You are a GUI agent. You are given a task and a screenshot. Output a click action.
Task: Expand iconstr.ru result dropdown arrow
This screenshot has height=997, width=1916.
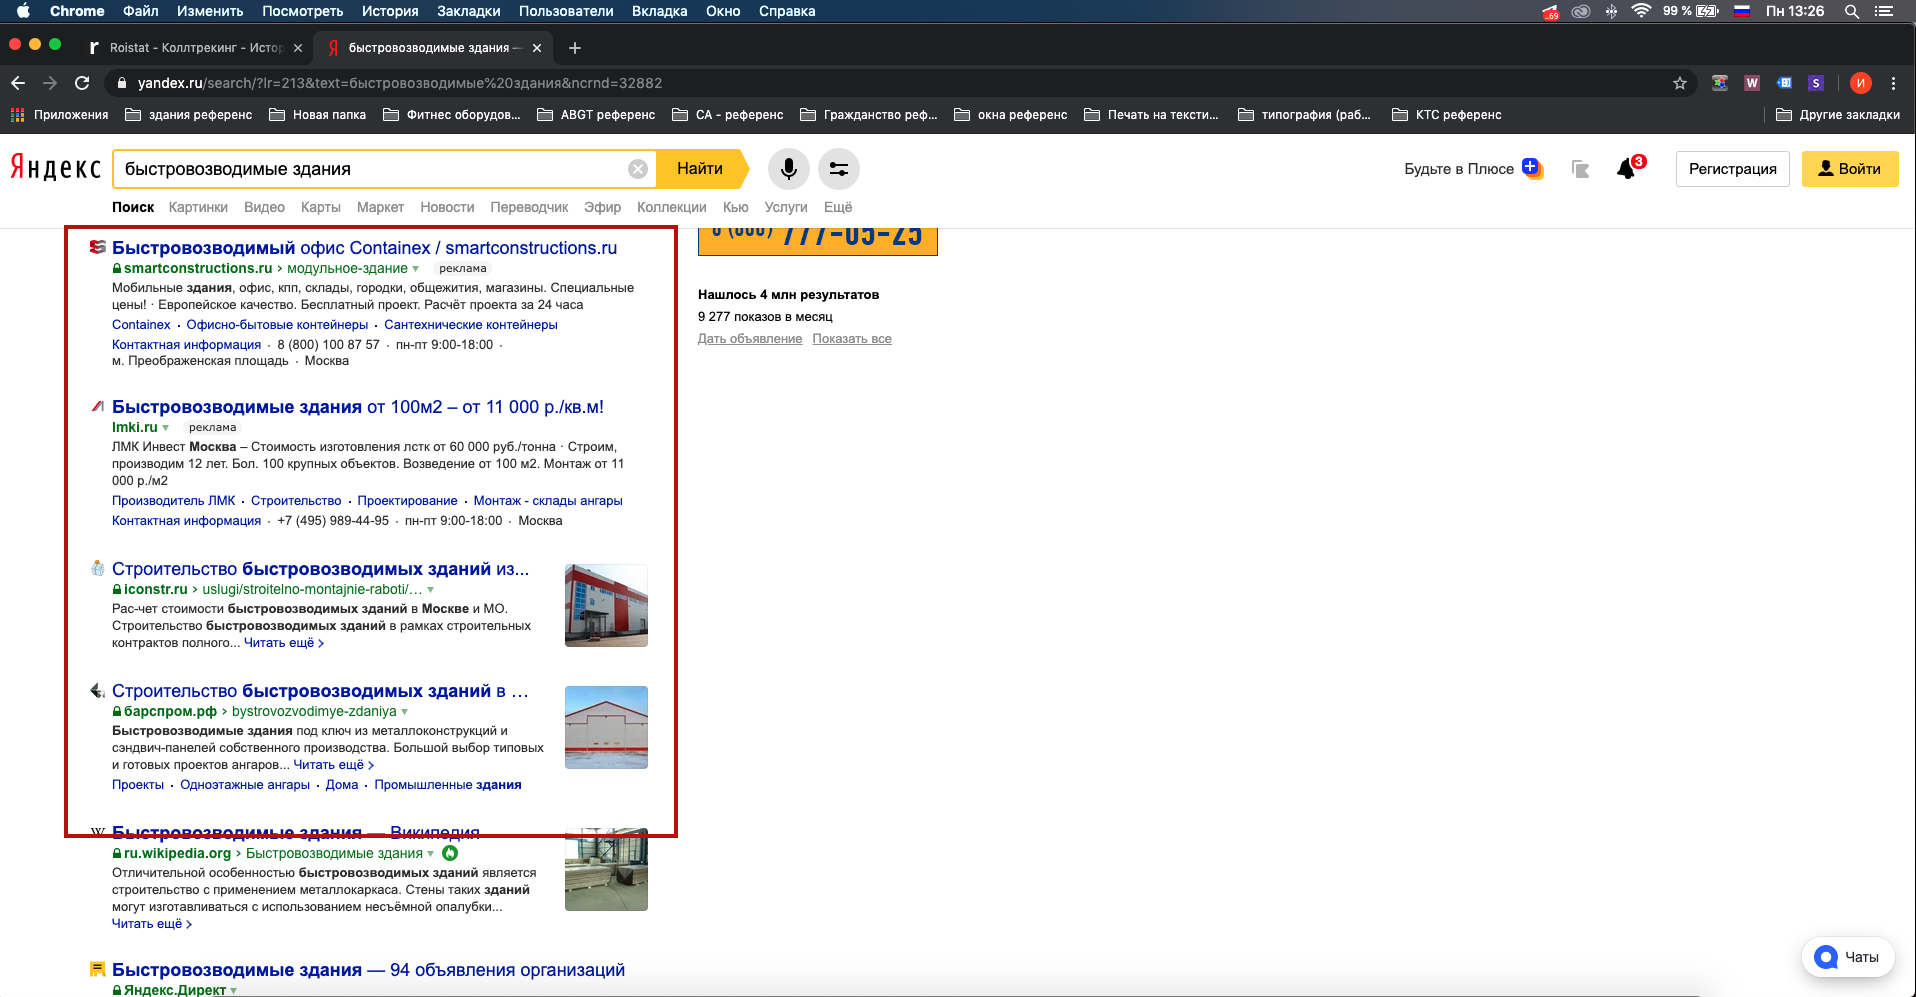coord(431,590)
